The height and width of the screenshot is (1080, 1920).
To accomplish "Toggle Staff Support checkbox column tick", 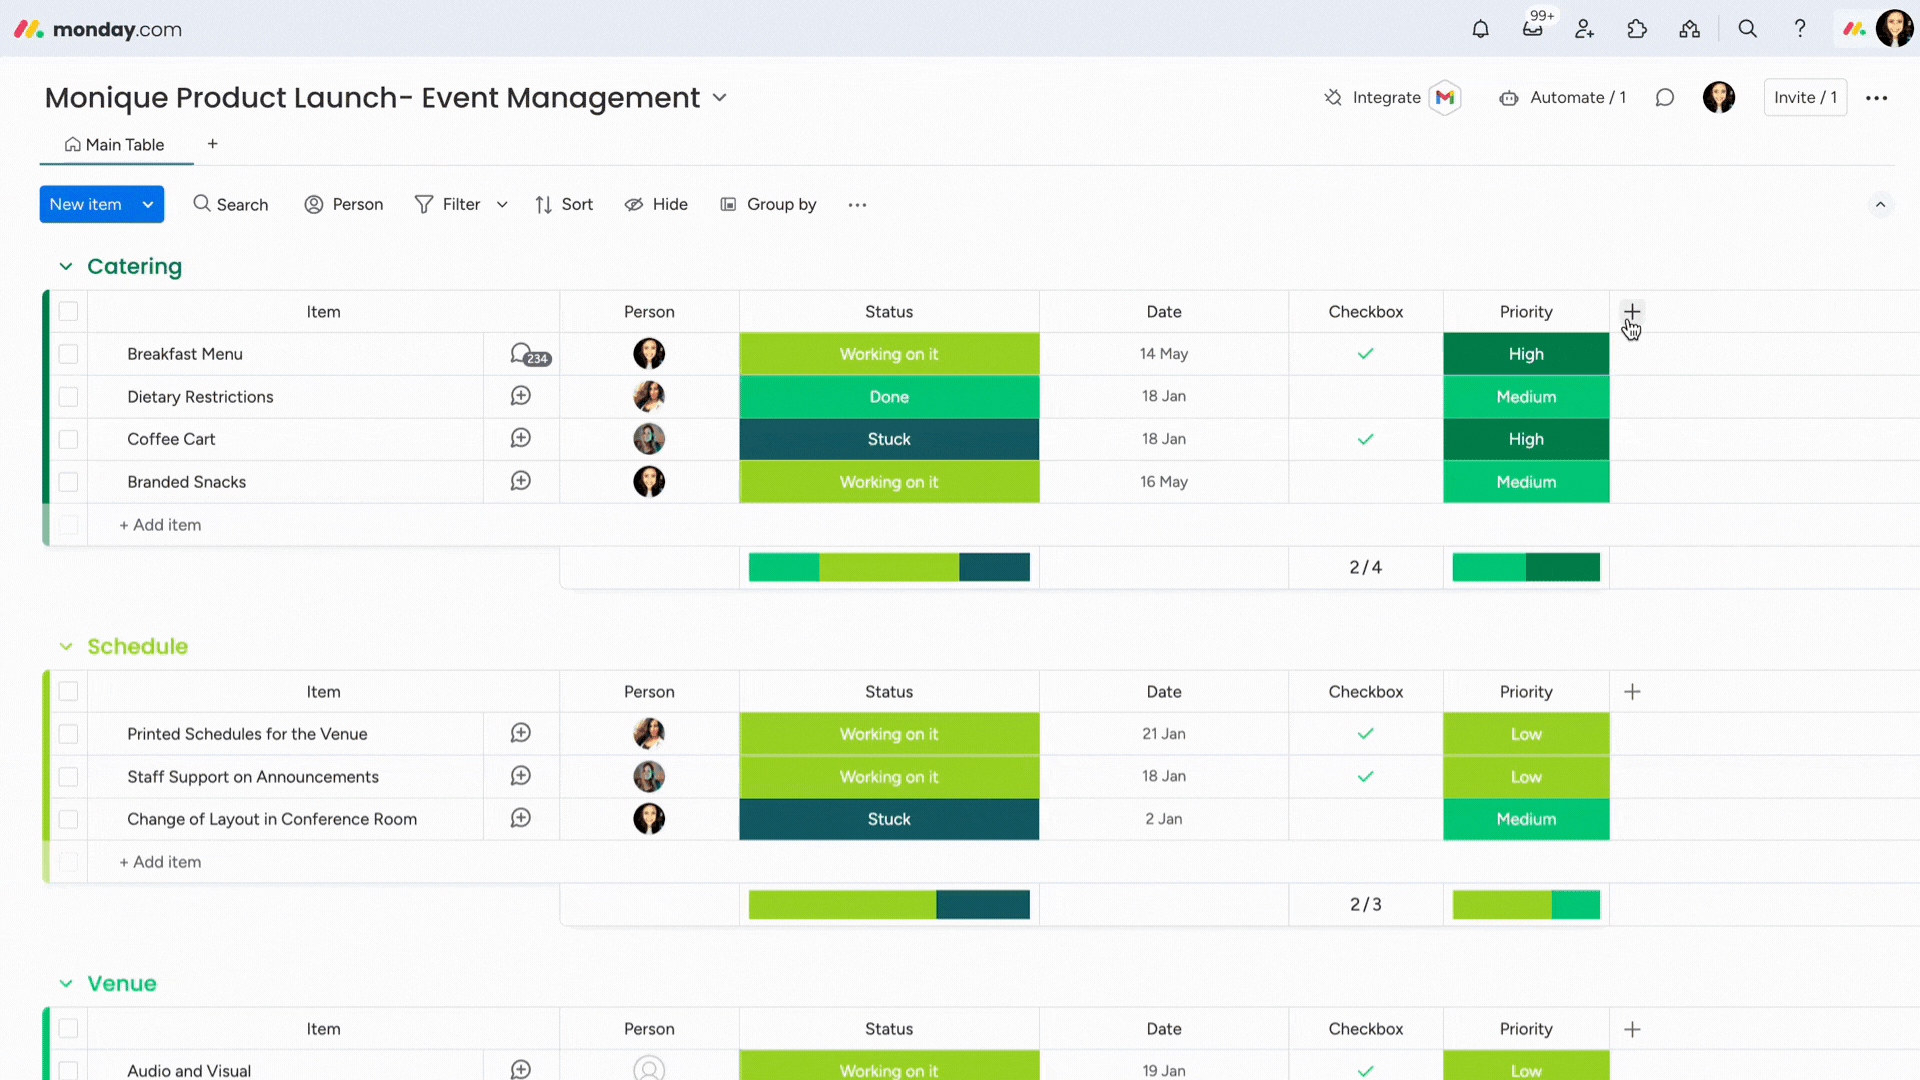I will click(1365, 776).
